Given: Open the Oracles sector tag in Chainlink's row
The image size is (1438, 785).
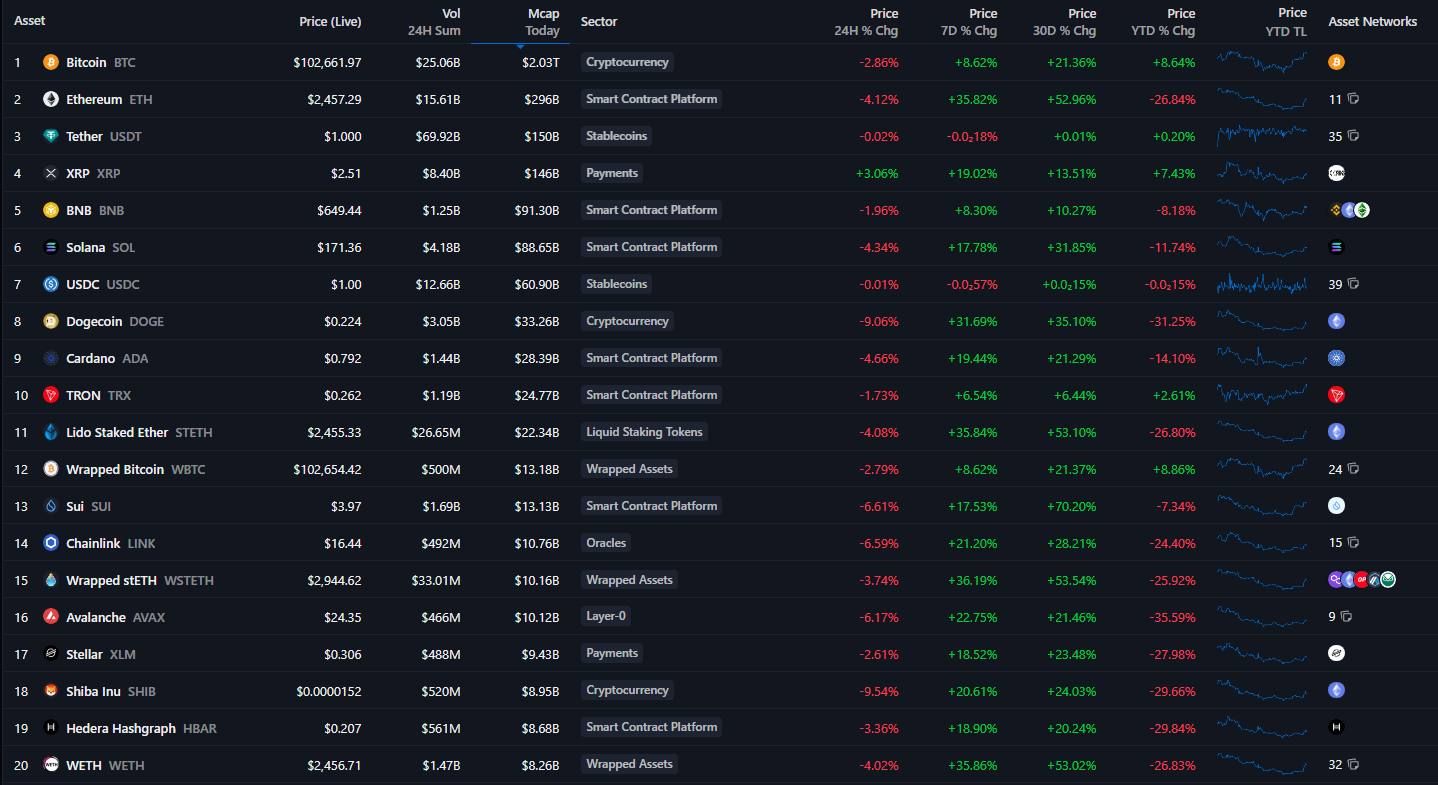Looking at the screenshot, I should pos(606,543).
